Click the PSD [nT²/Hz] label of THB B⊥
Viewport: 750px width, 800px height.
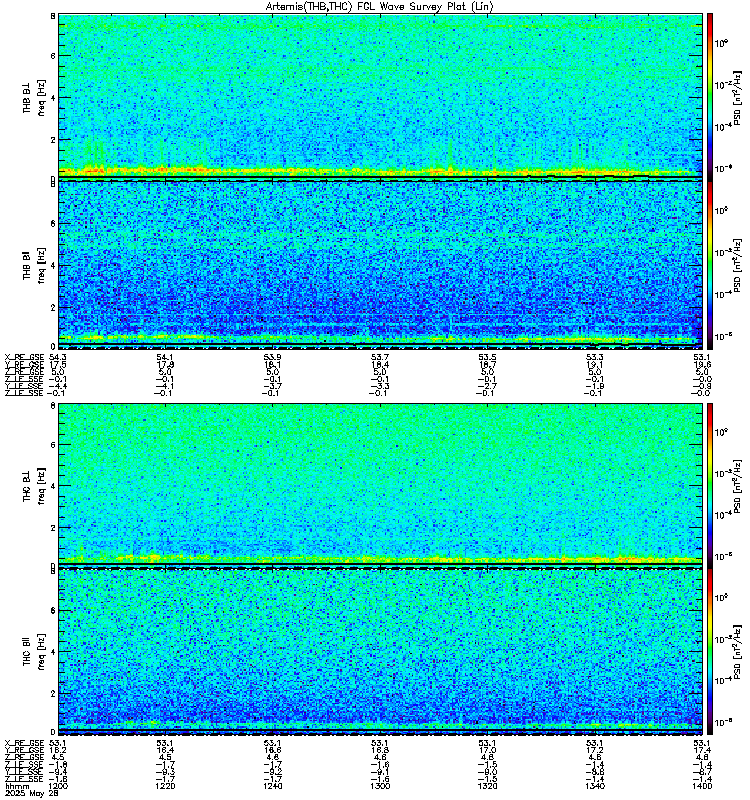pyautogui.click(x=738, y=97)
